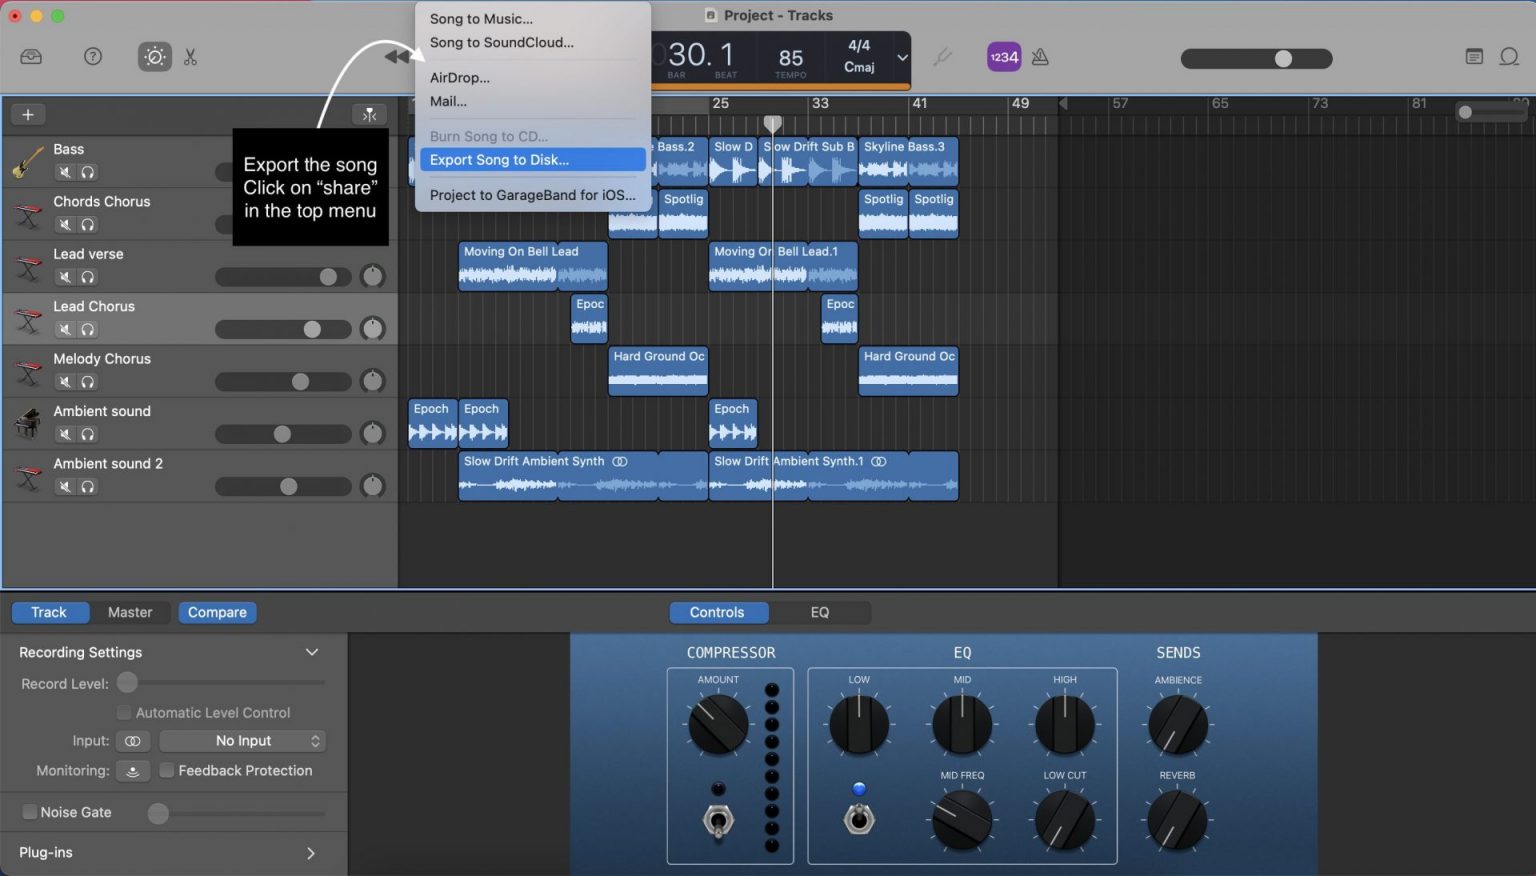Image resolution: width=1536 pixels, height=876 pixels.
Task: Open the Editors with the scissors icon
Action: [x=191, y=56]
